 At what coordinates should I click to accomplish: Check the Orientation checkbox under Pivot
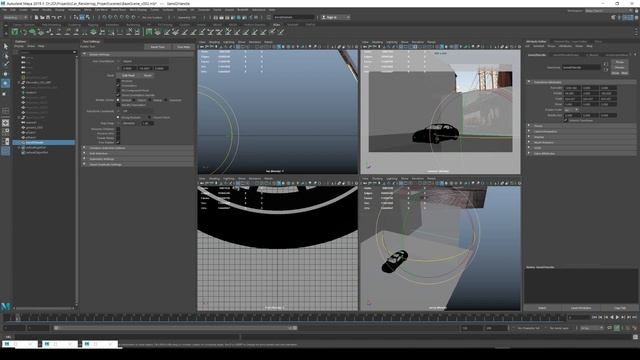click(x=118, y=86)
